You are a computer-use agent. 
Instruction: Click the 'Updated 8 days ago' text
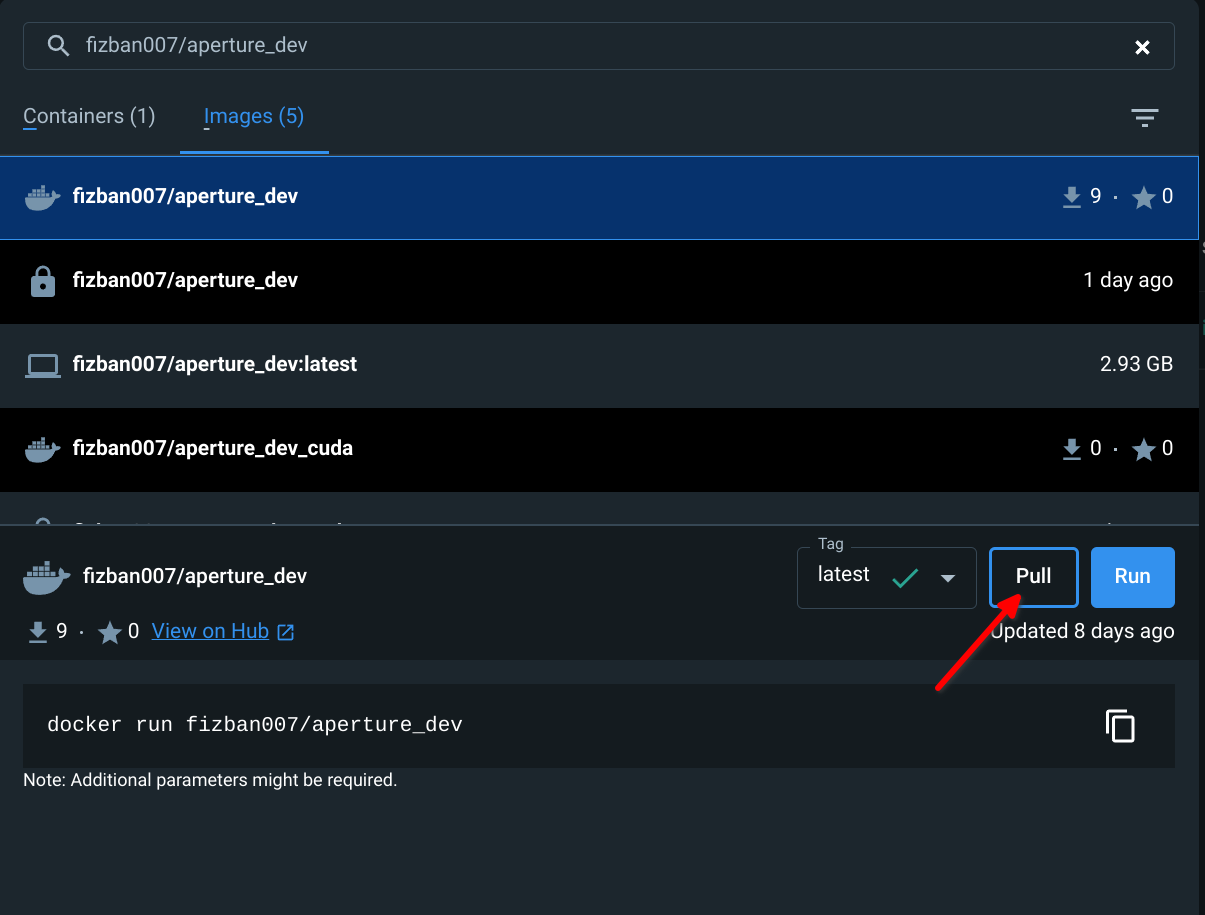[x=1082, y=631]
